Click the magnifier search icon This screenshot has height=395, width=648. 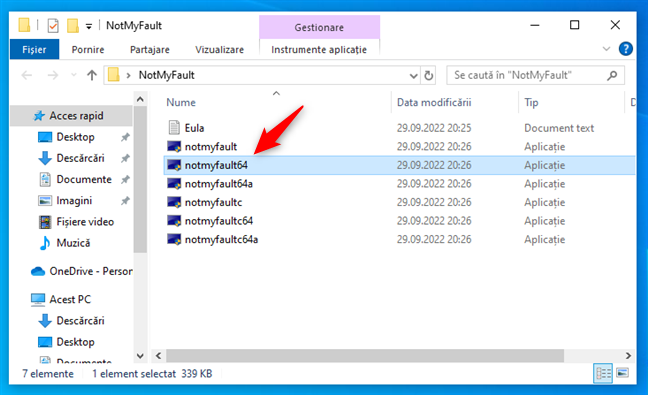point(612,75)
